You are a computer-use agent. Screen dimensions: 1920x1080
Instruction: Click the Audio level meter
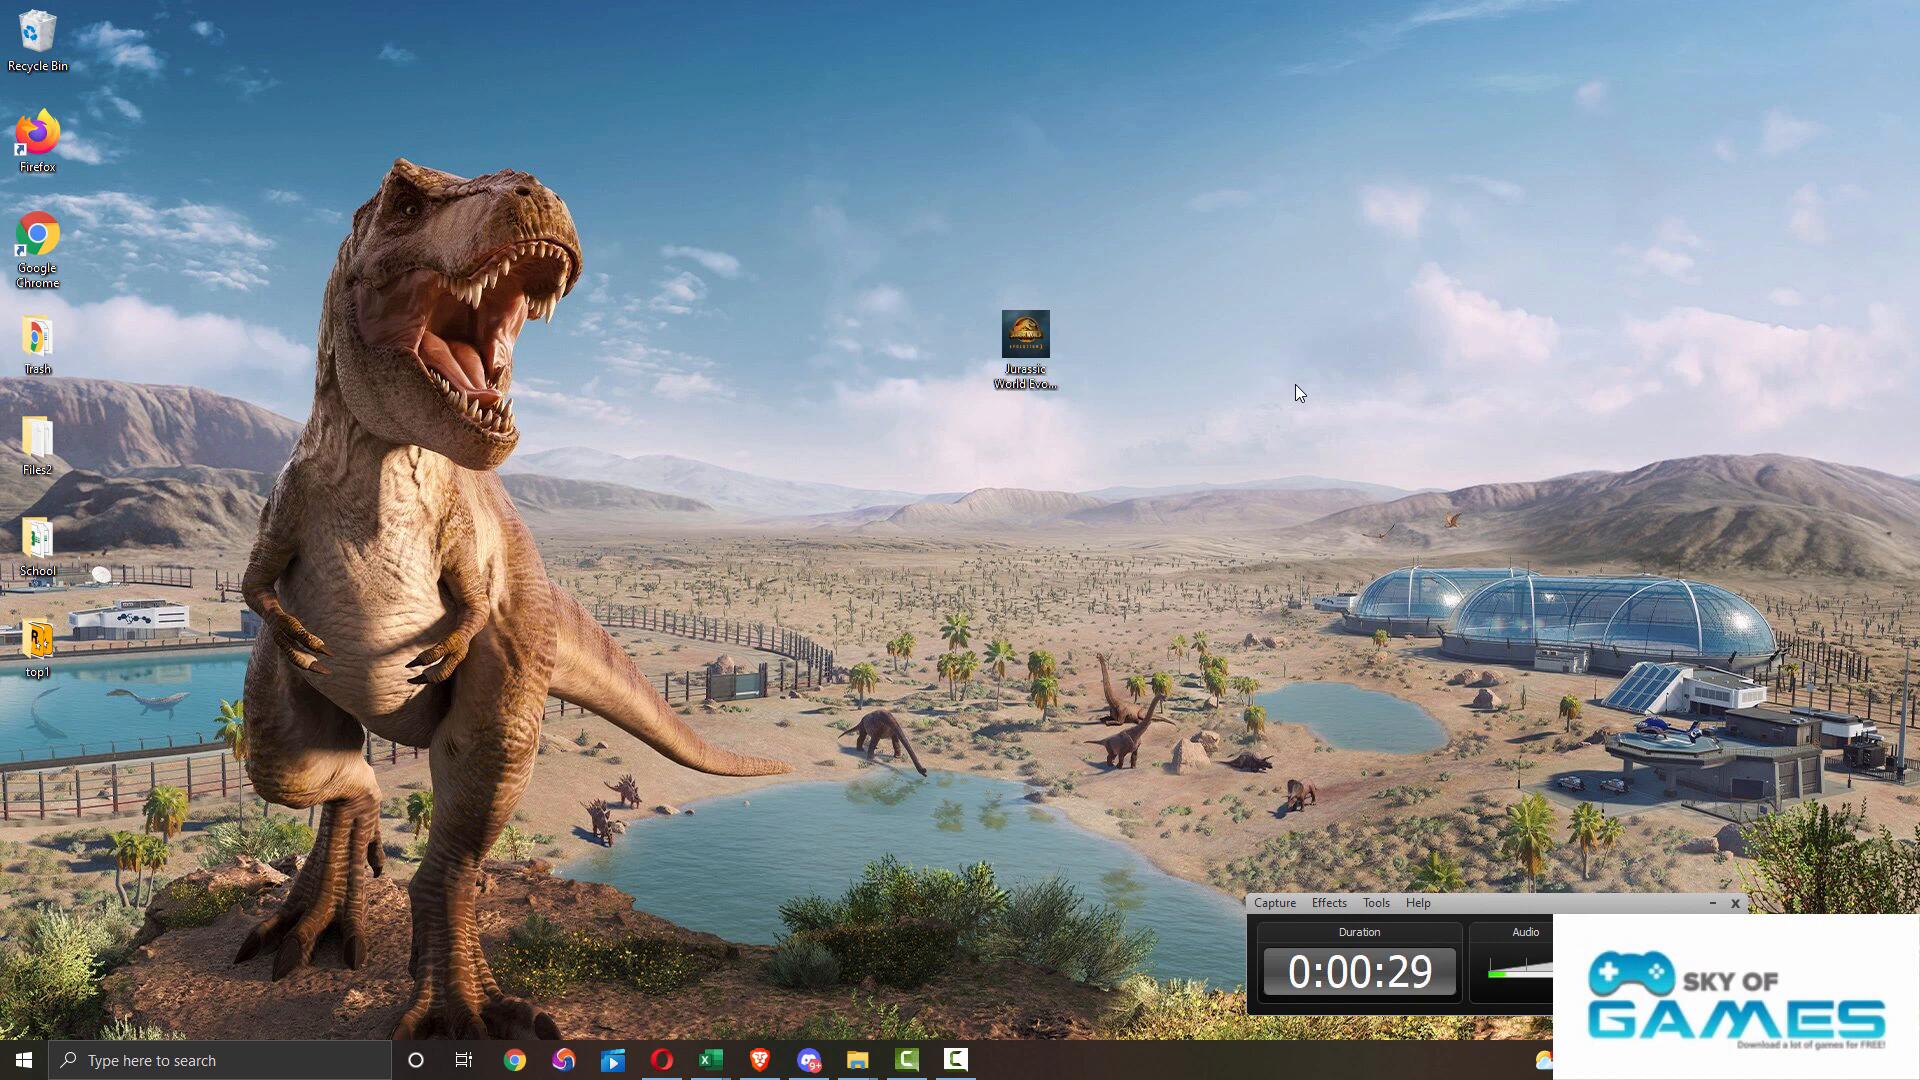[1520, 969]
